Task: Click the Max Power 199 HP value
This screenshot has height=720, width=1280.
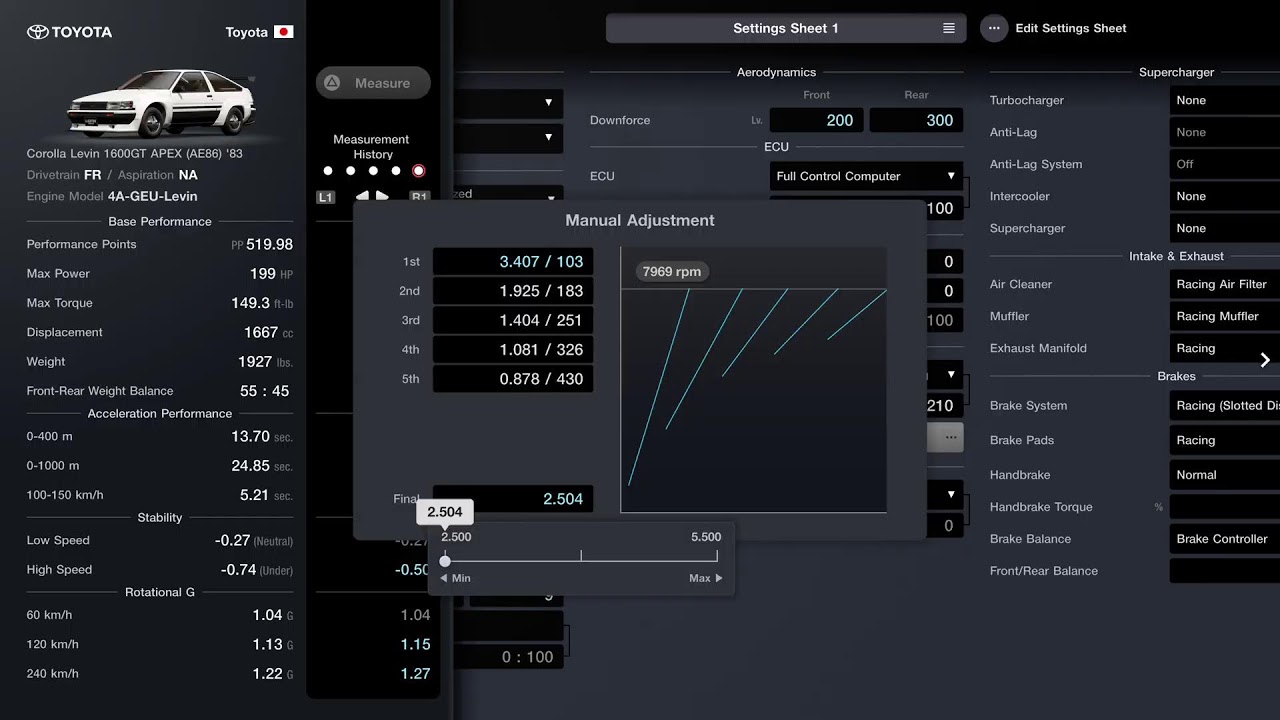Action: coord(271,273)
